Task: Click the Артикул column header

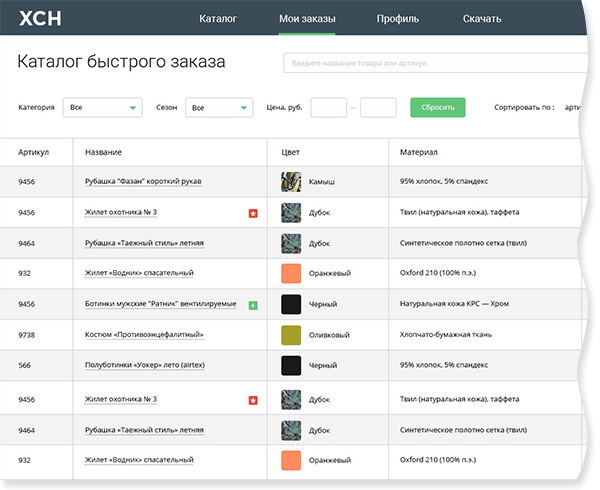Action: 34,152
